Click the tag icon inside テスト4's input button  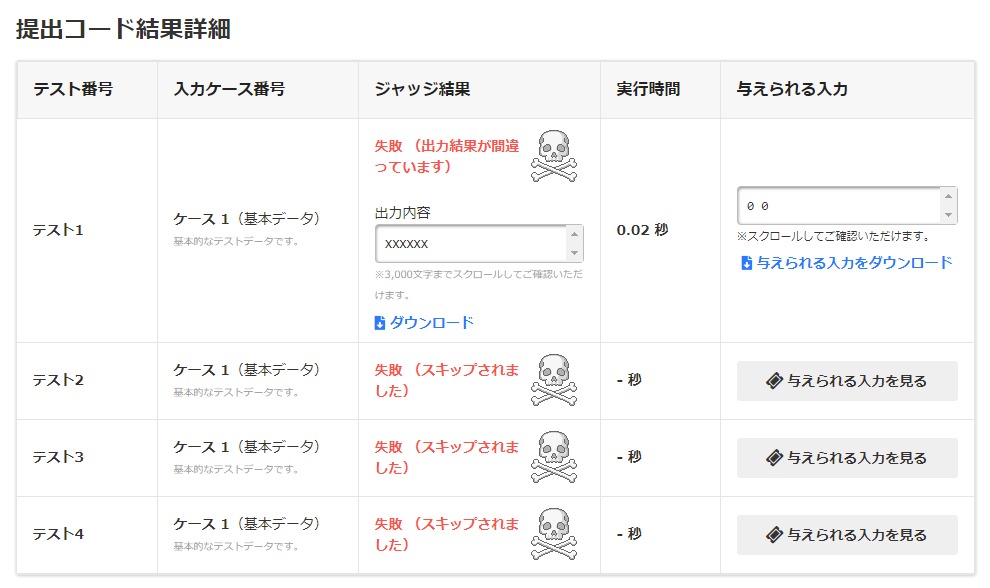click(x=776, y=534)
